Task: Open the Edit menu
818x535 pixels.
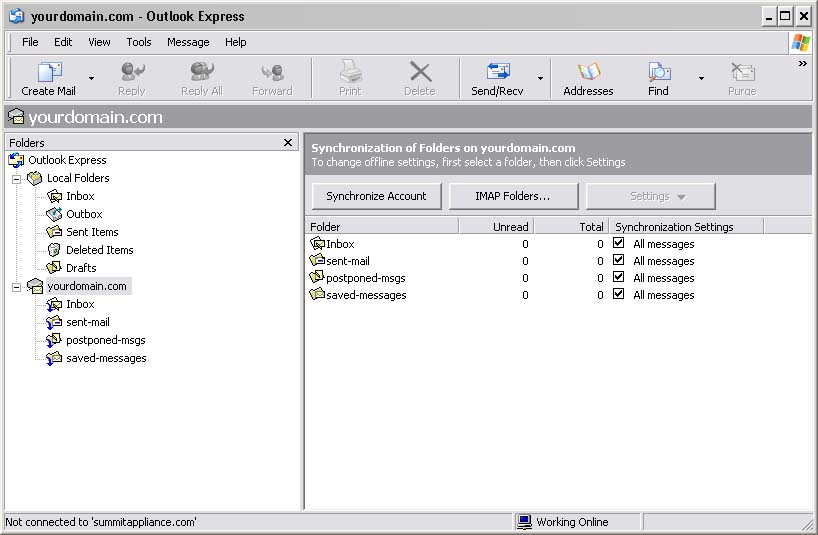Action: pyautogui.click(x=63, y=42)
